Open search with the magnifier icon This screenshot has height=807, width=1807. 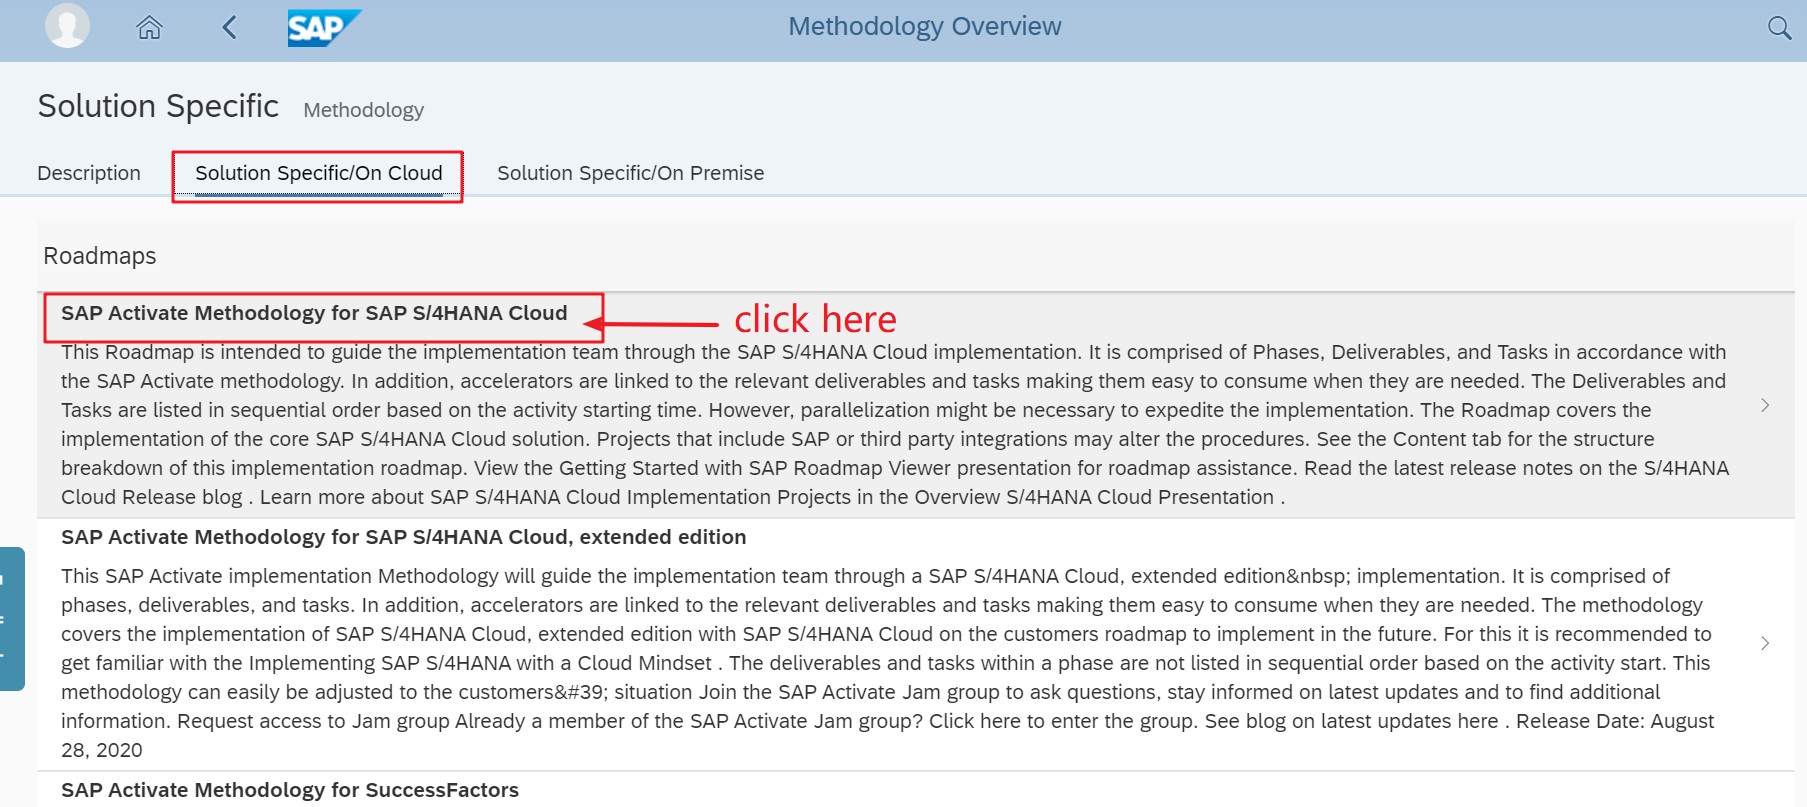pyautogui.click(x=1779, y=28)
